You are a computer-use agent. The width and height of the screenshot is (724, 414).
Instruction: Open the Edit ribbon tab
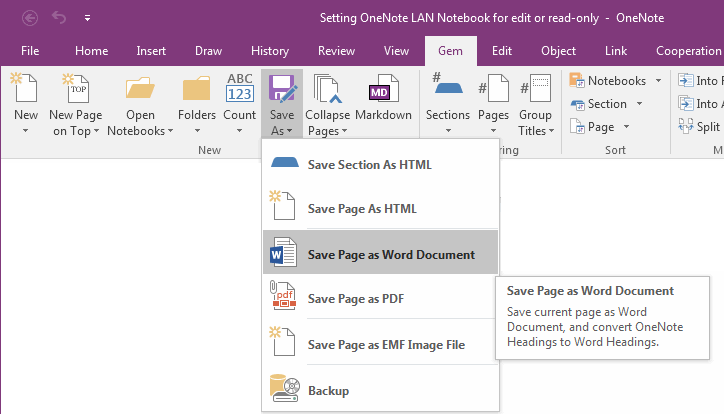[x=501, y=51]
